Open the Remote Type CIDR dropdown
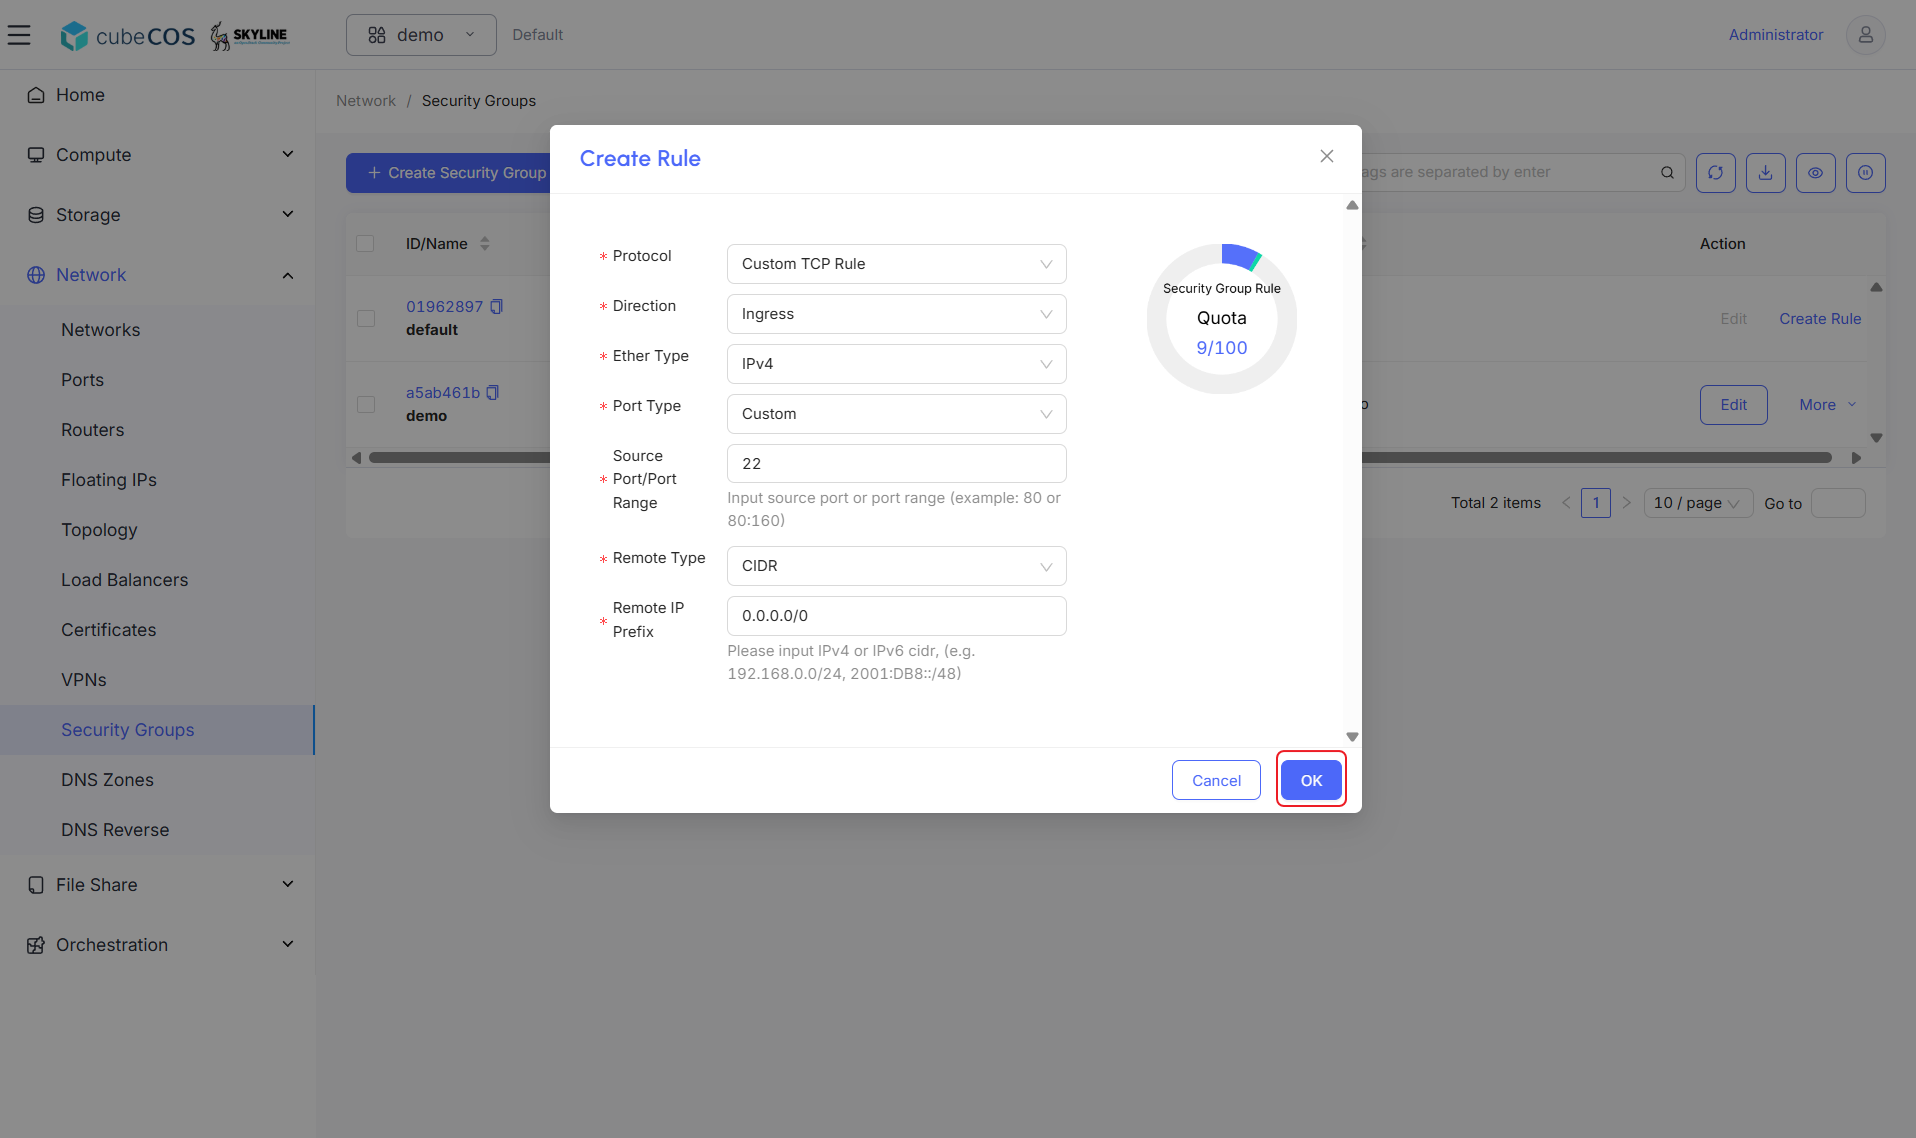Viewport: 1916px width, 1138px height. (896, 566)
